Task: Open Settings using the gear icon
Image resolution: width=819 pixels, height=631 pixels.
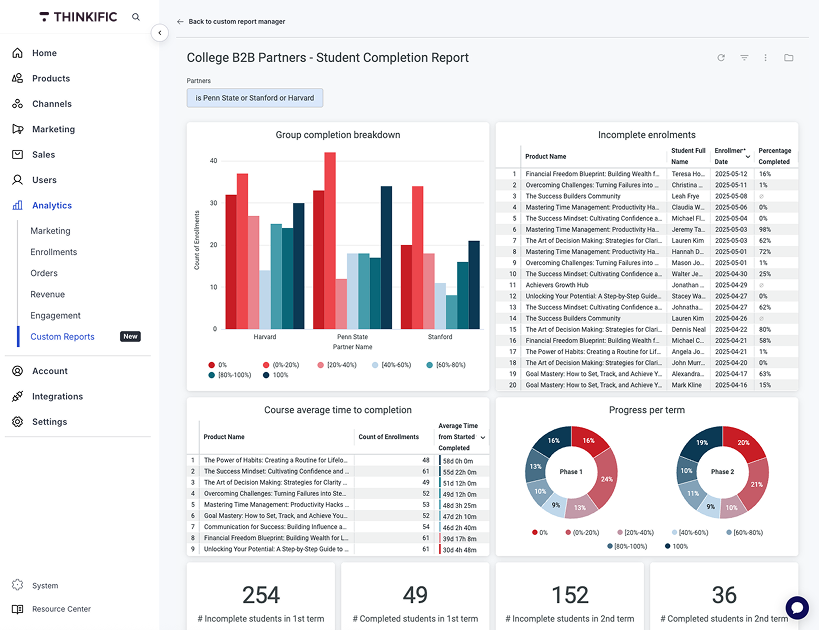Action: pyautogui.click(x=17, y=422)
